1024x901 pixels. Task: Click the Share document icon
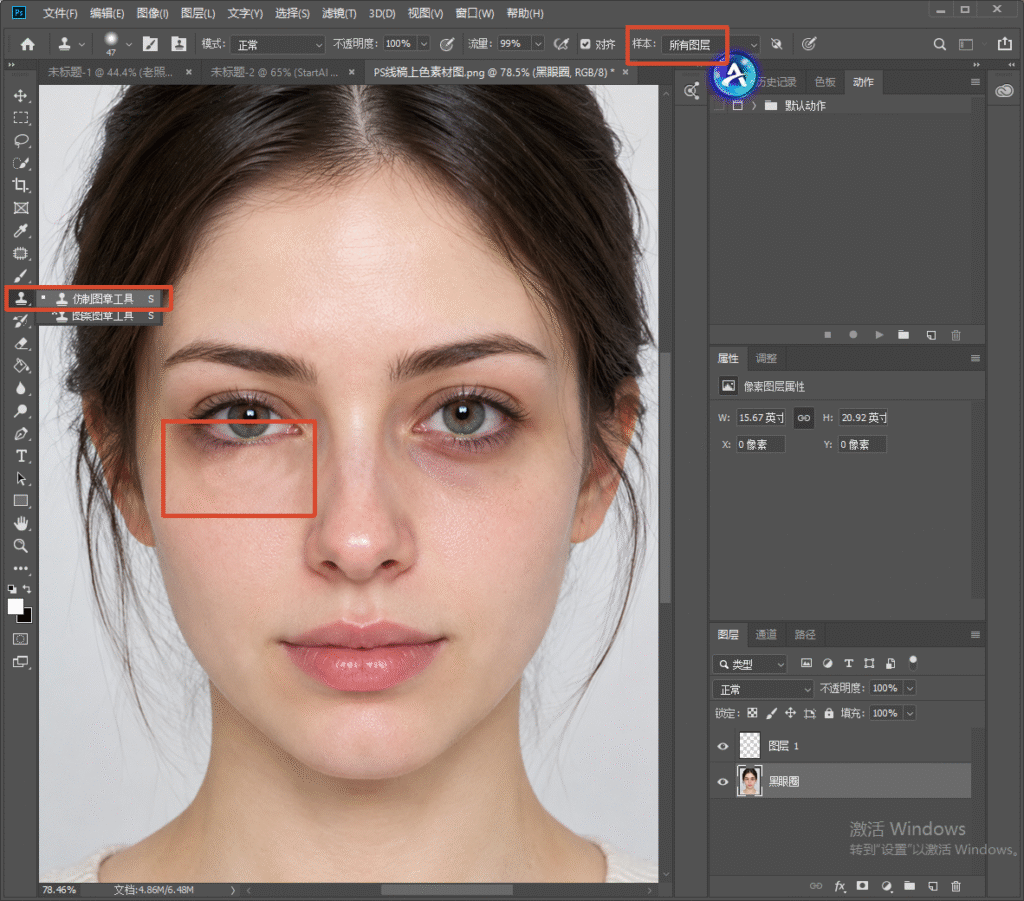[1004, 44]
